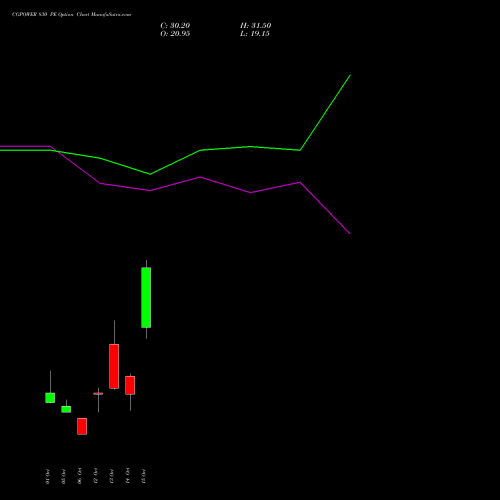Select the high value 'H: 31.50'
The height and width of the screenshot is (500, 500).
tap(256, 26)
